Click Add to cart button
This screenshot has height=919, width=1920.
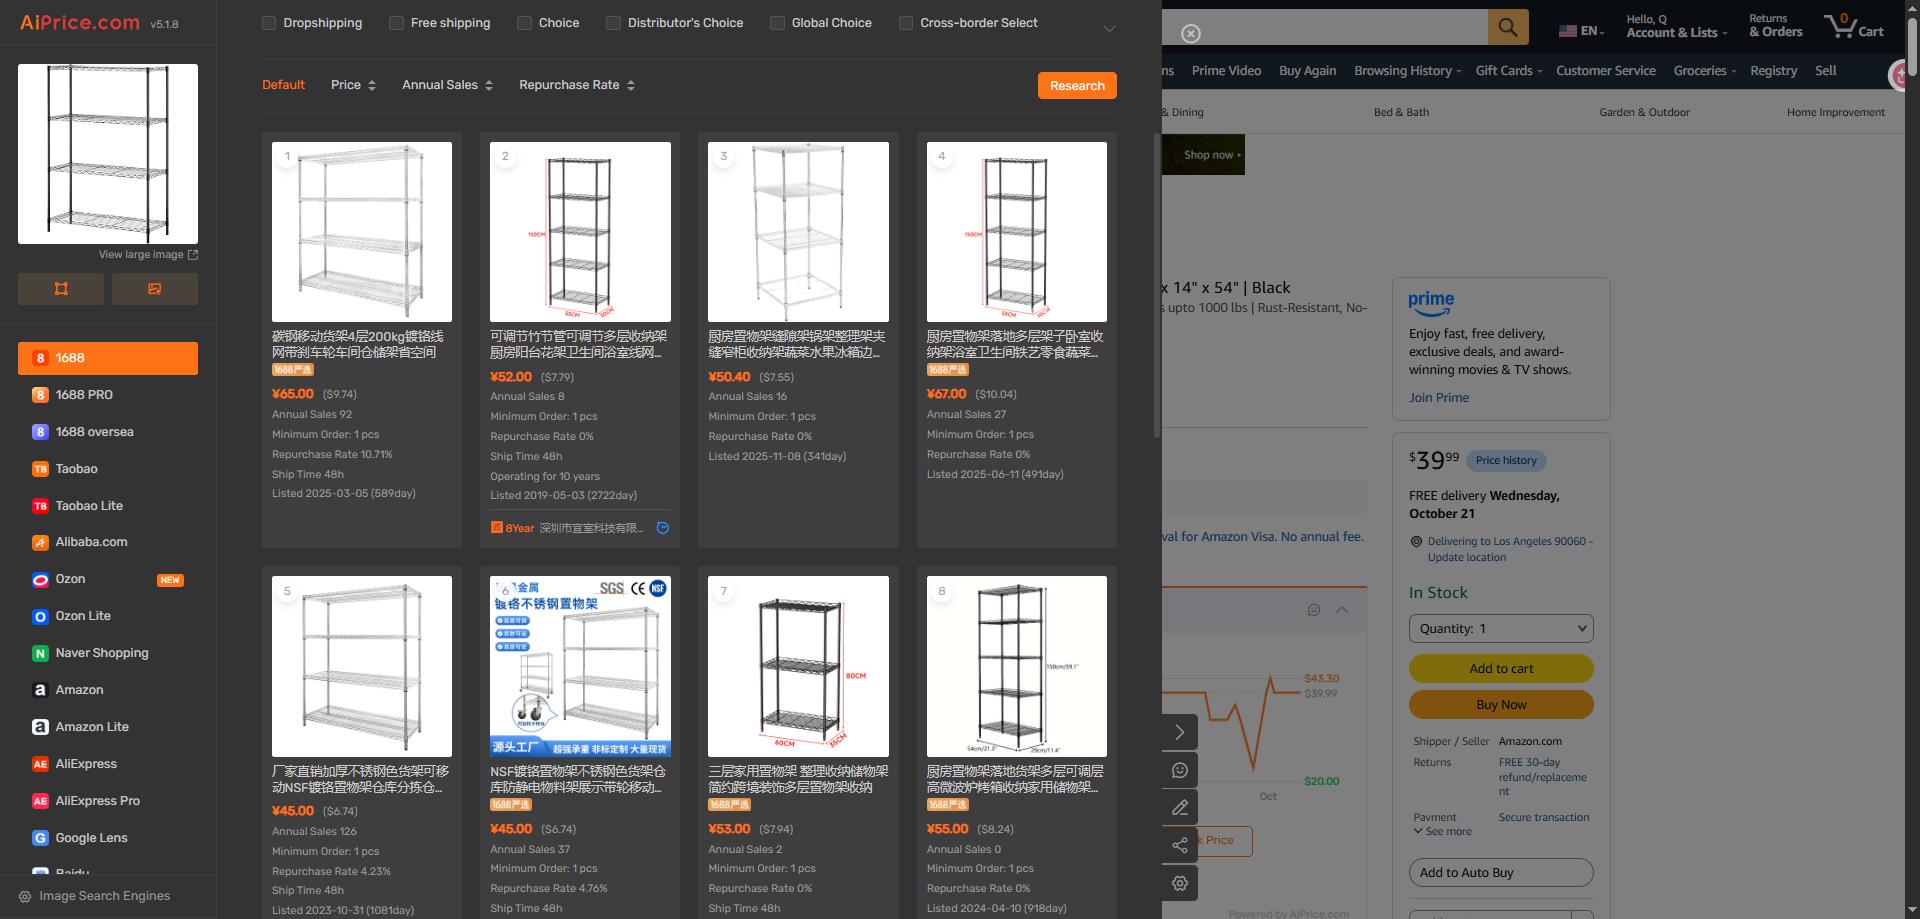click(1501, 669)
